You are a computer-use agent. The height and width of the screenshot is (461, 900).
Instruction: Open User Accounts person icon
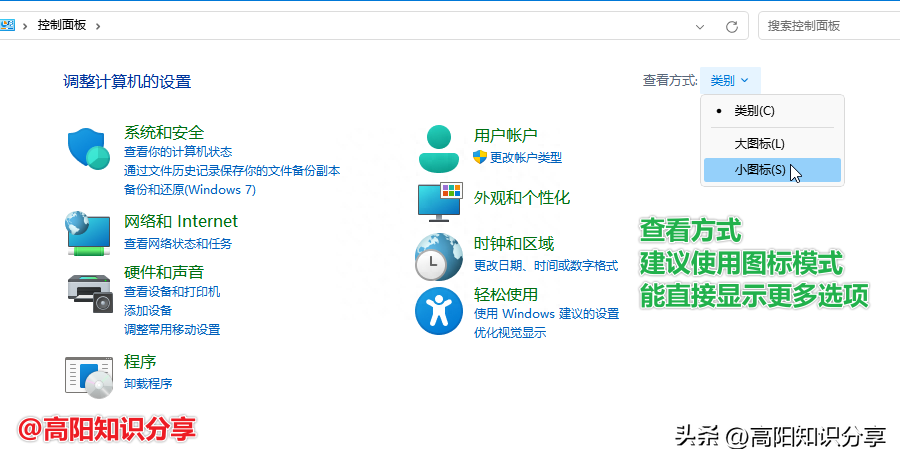pos(439,148)
